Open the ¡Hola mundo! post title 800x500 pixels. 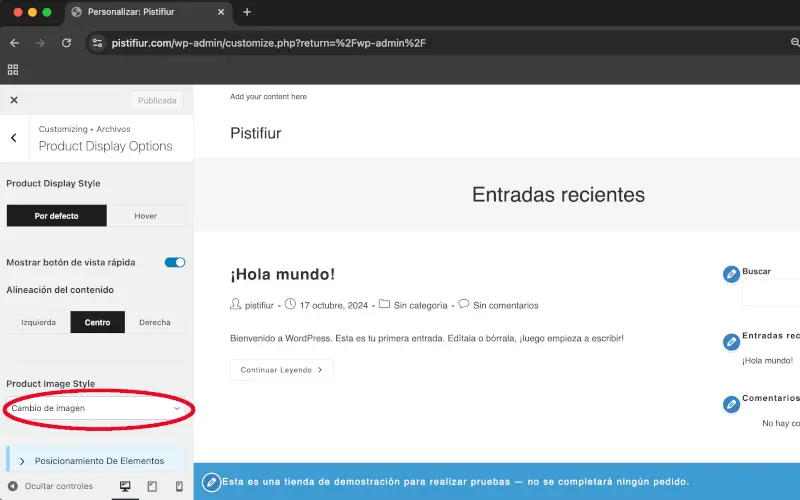282,274
